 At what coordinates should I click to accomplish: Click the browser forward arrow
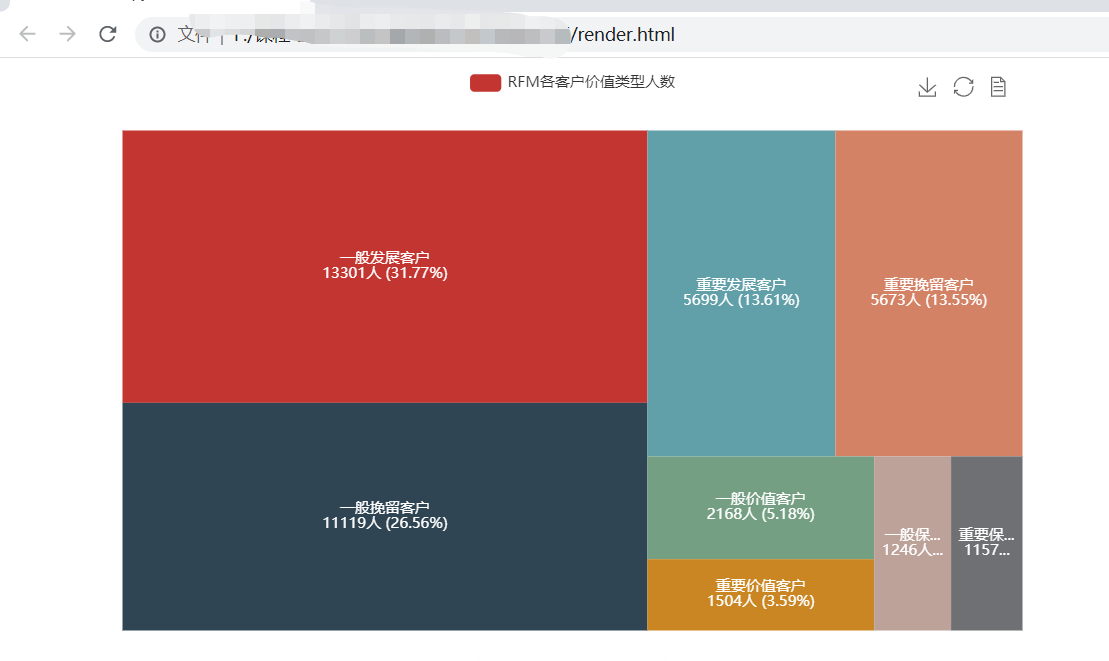coord(66,33)
